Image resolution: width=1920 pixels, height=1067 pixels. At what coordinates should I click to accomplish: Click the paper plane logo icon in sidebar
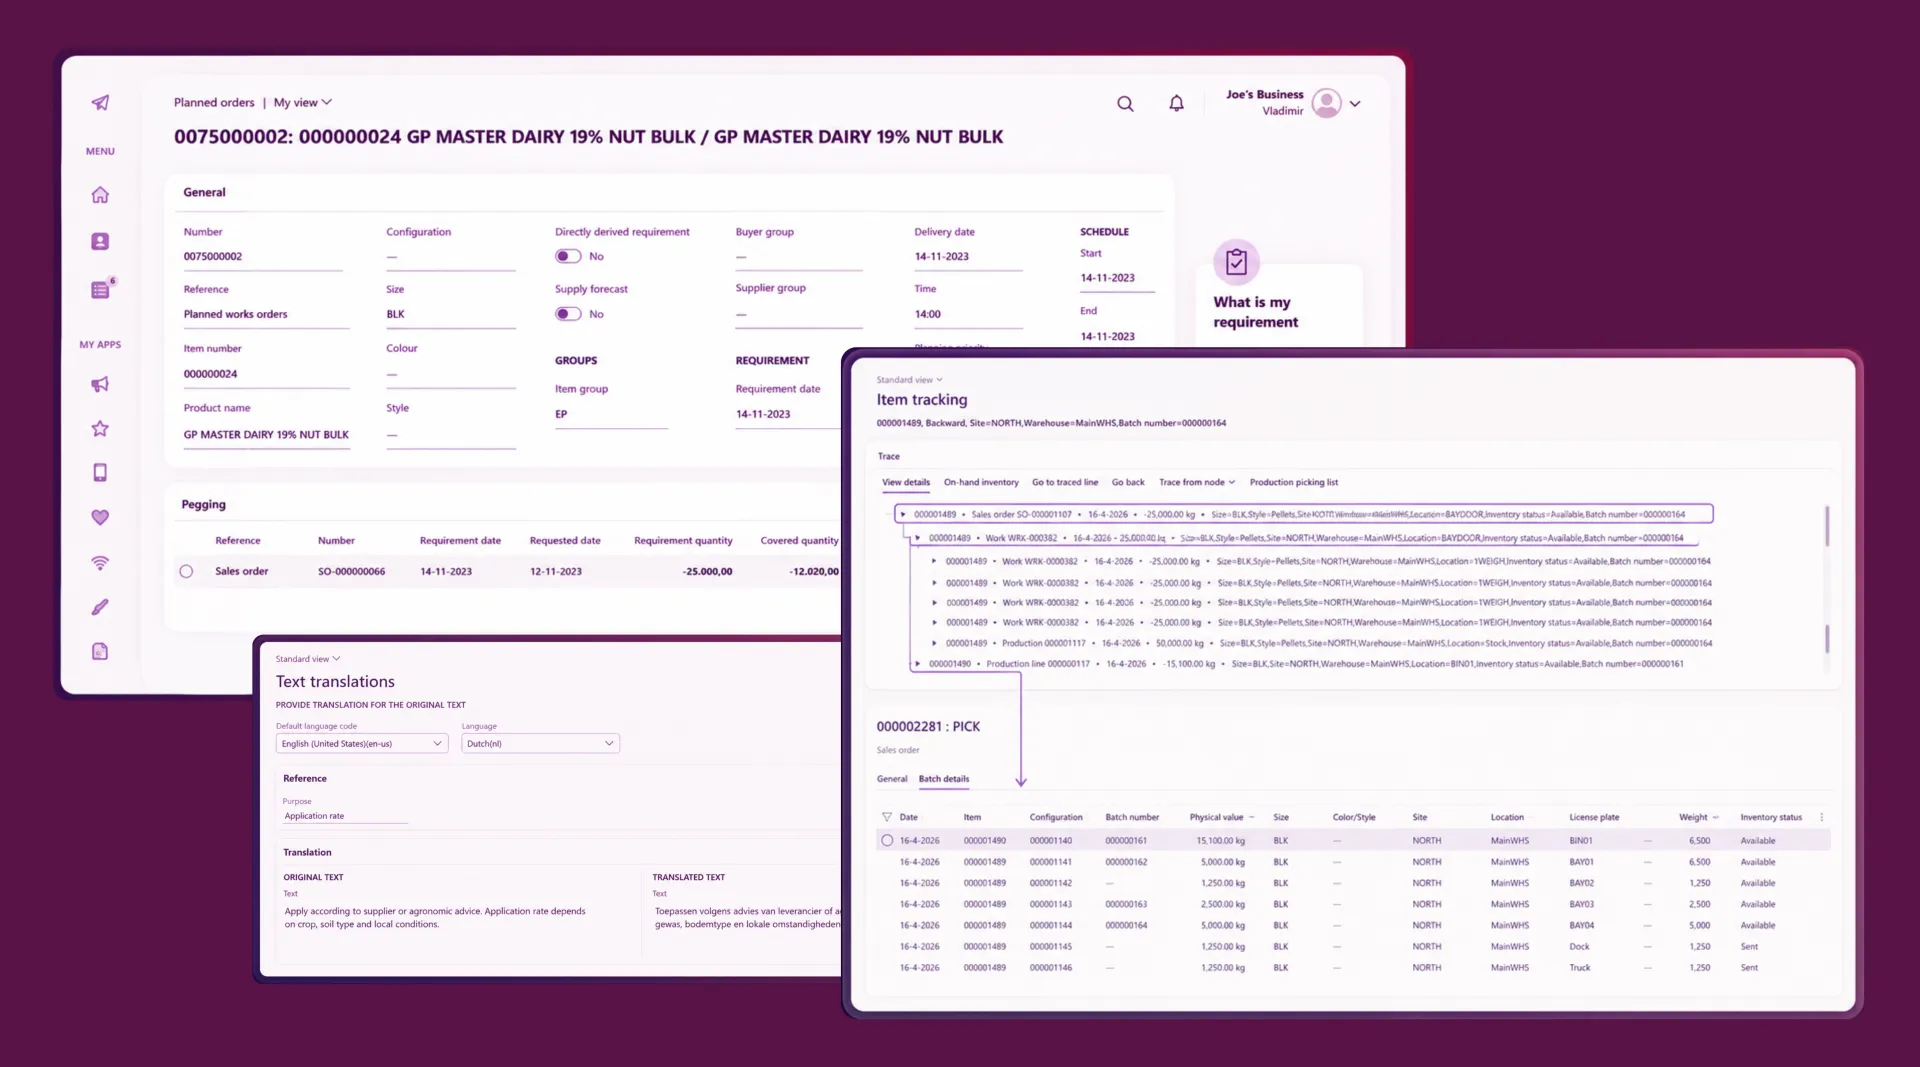(100, 102)
